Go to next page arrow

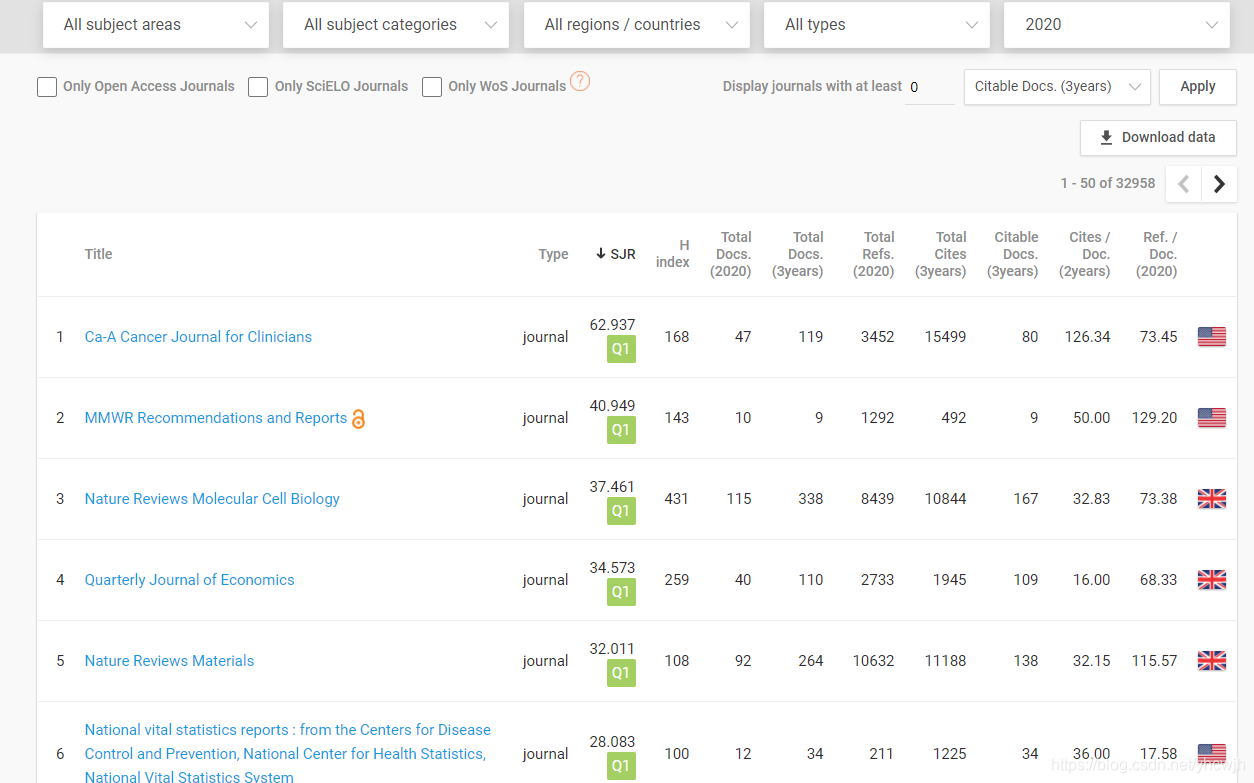point(1219,184)
